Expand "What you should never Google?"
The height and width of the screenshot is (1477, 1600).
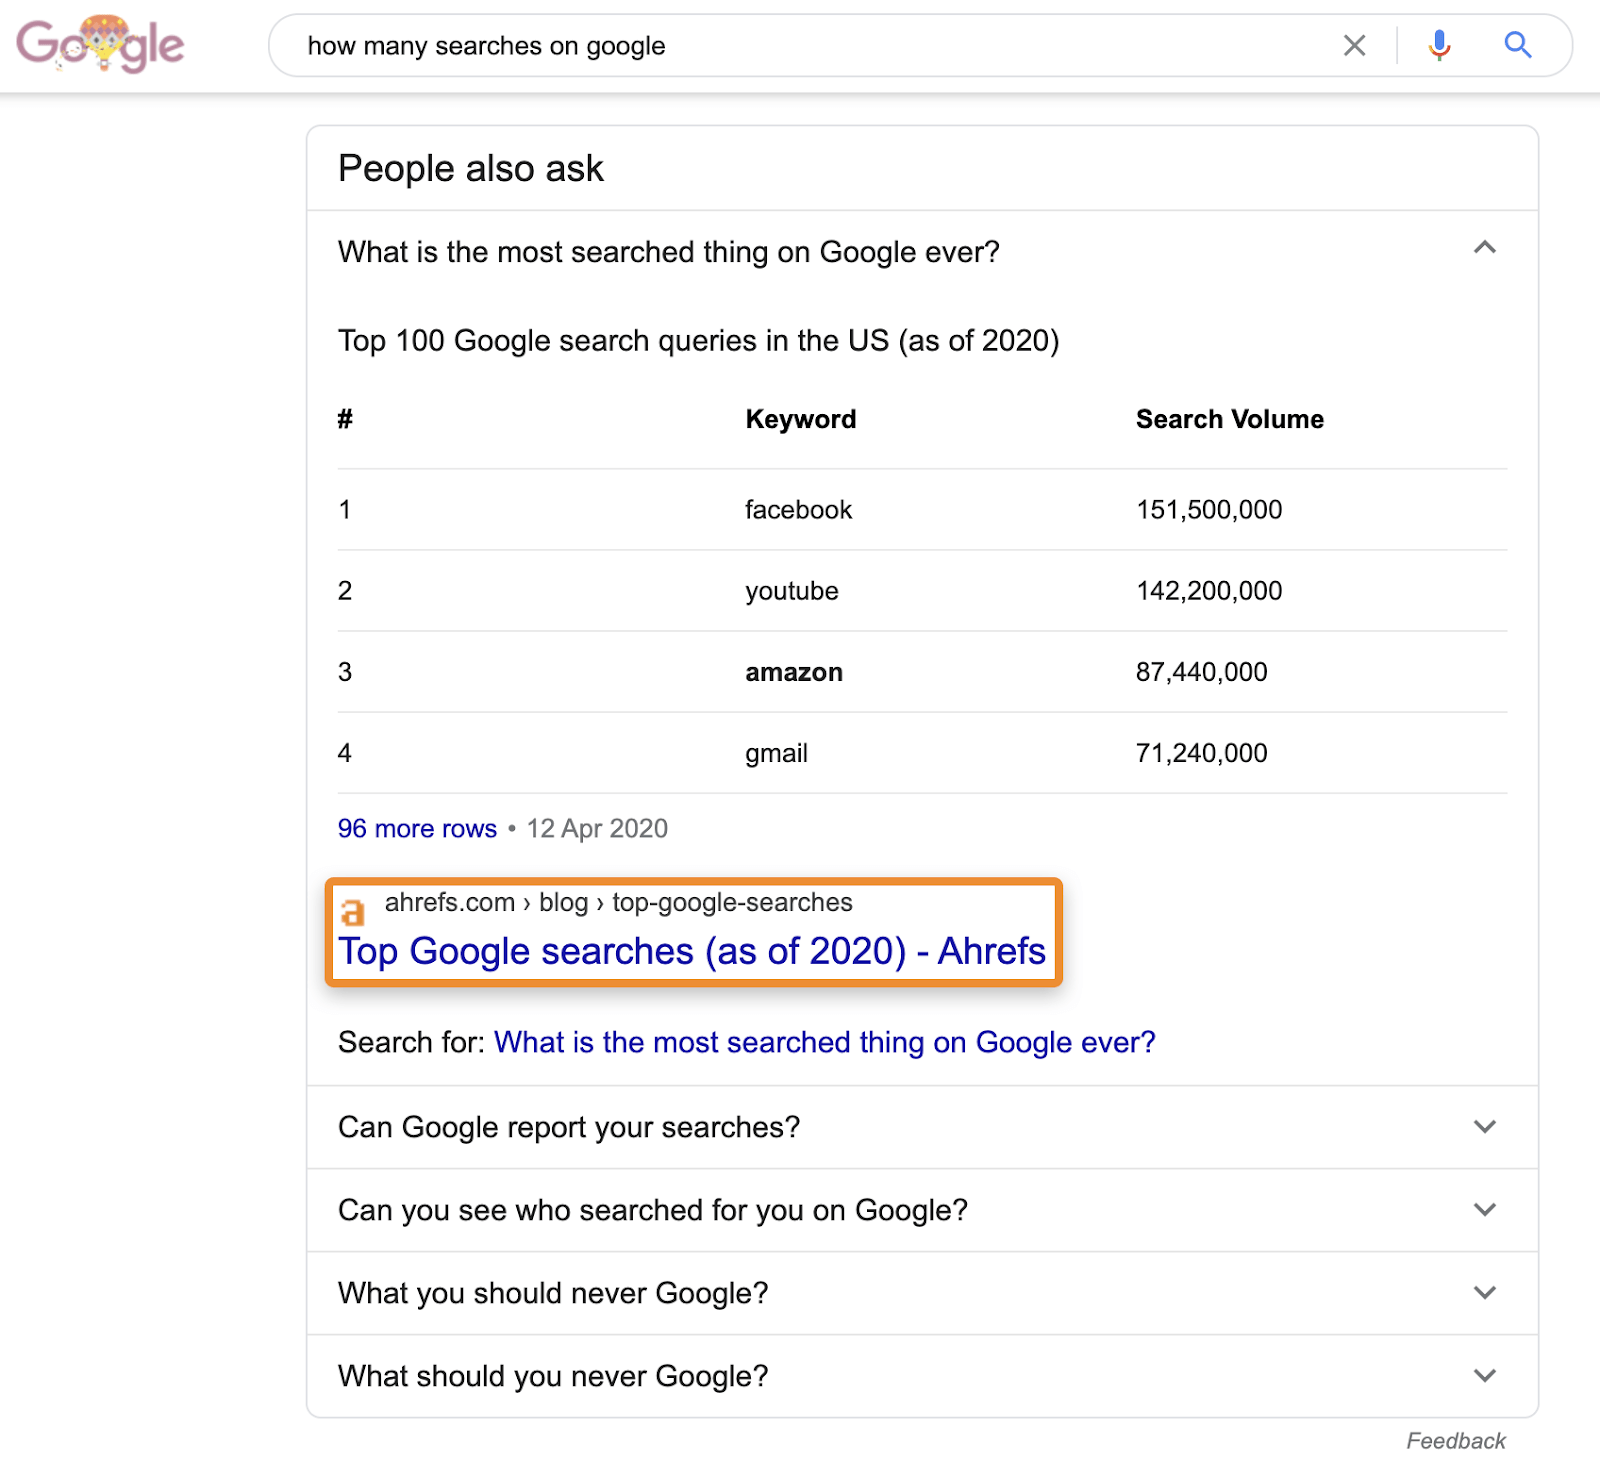(1485, 1292)
